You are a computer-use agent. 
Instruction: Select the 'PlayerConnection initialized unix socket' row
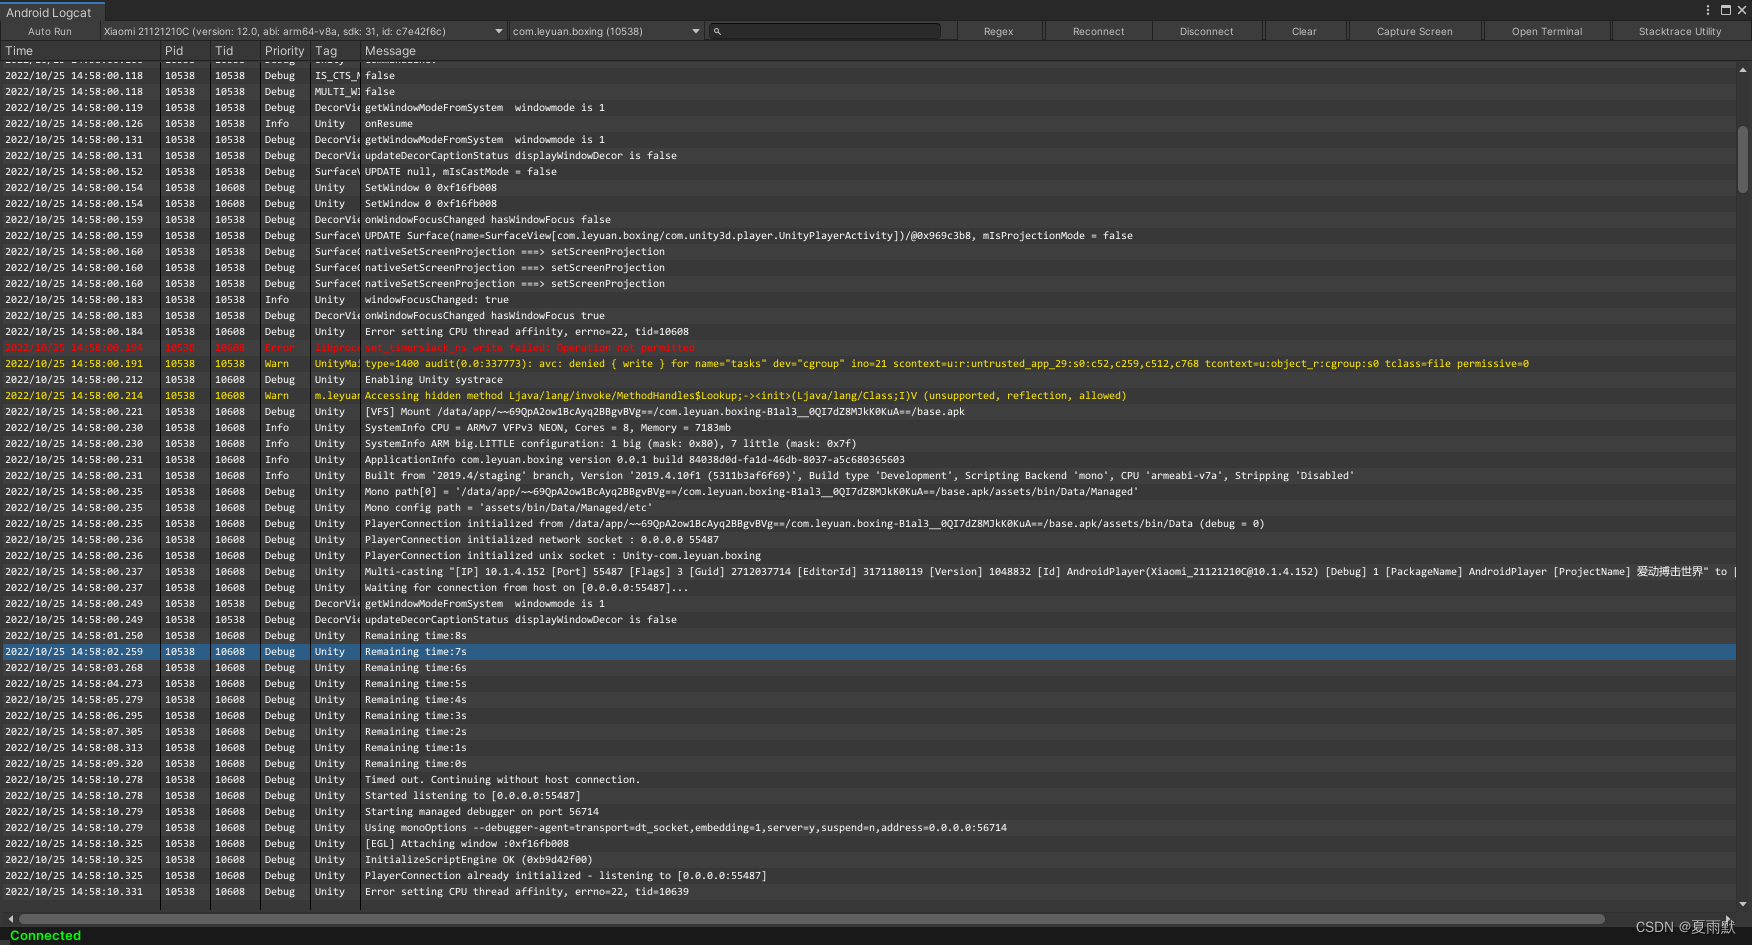[868, 556]
